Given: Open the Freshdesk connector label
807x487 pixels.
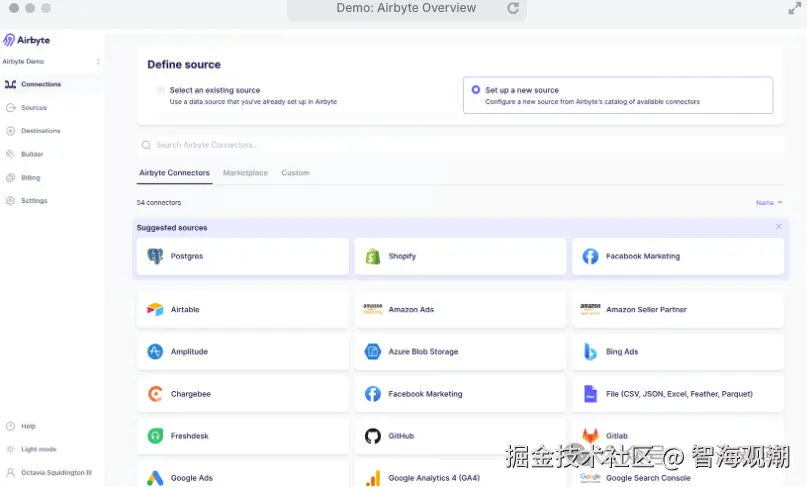Looking at the screenshot, I should coord(189,436).
